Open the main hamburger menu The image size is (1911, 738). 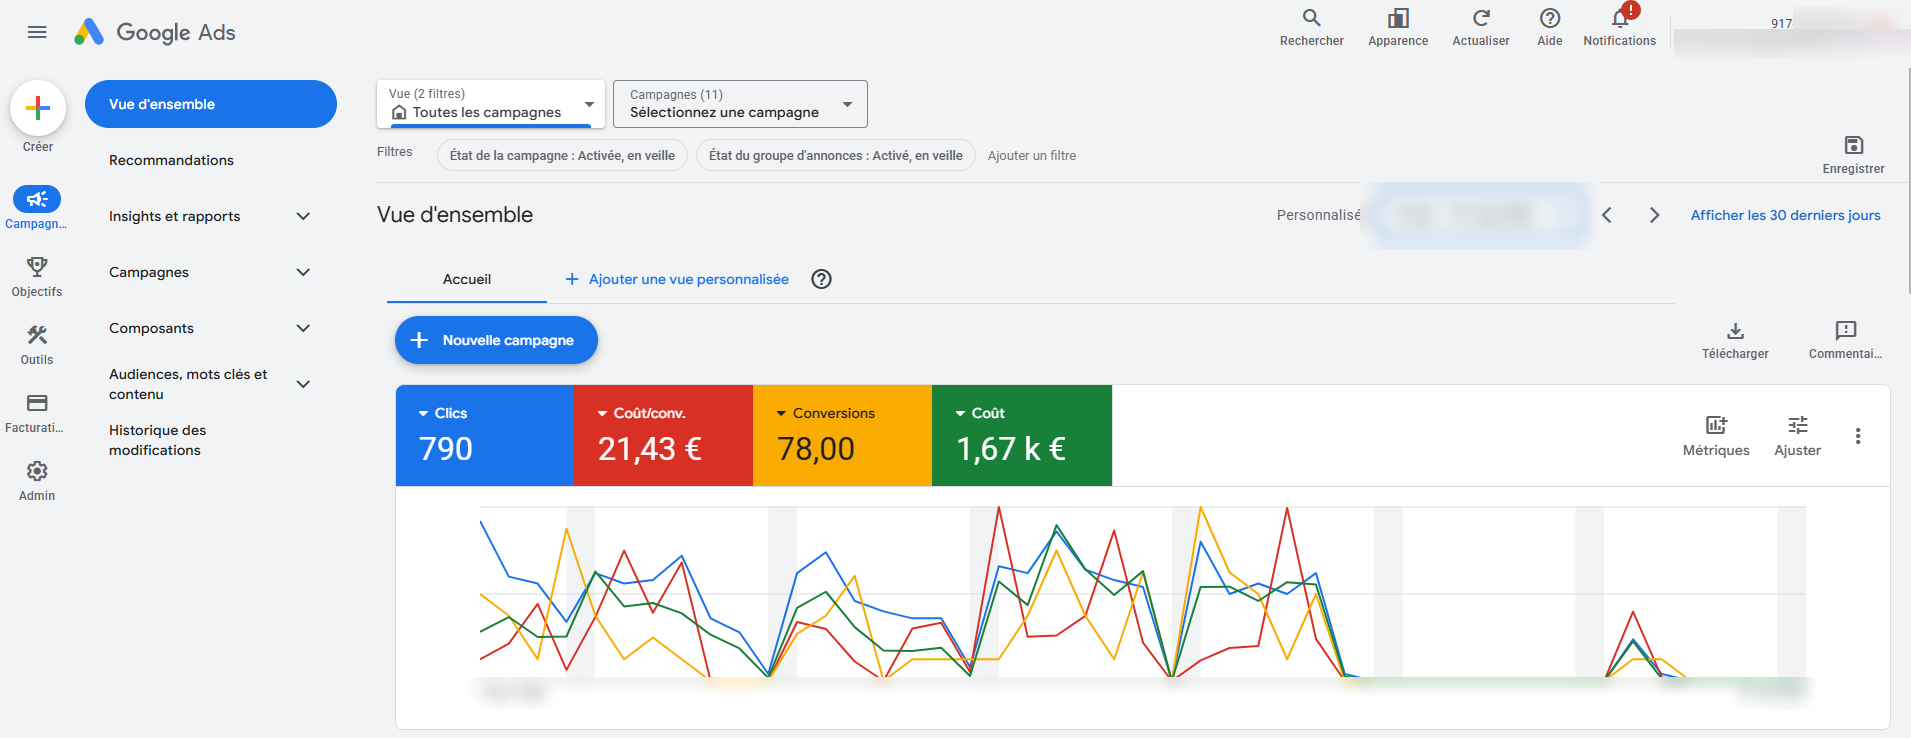37,32
